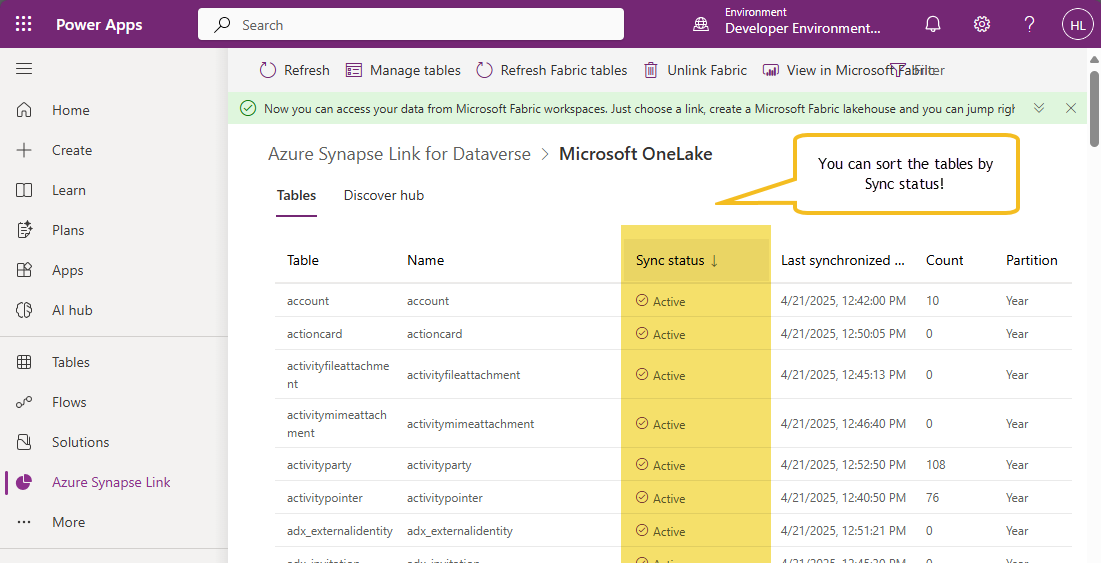Select the activityparty row
The height and width of the screenshot is (563, 1101).
click(x=673, y=465)
